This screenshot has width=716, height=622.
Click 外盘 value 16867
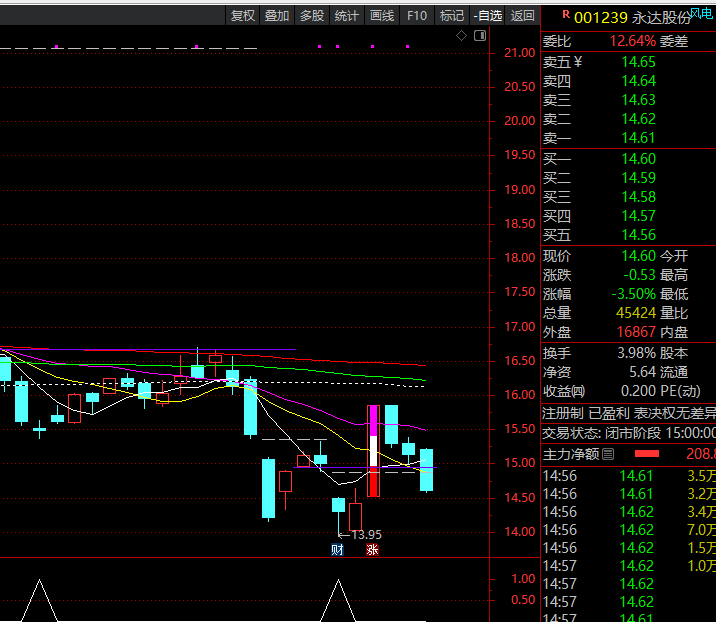click(636, 332)
